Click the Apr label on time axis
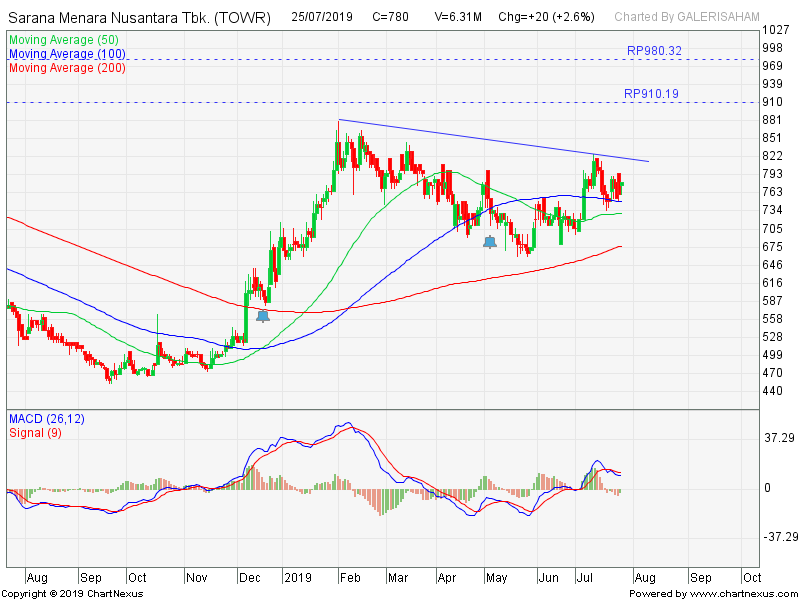800x600 pixels. [447, 578]
